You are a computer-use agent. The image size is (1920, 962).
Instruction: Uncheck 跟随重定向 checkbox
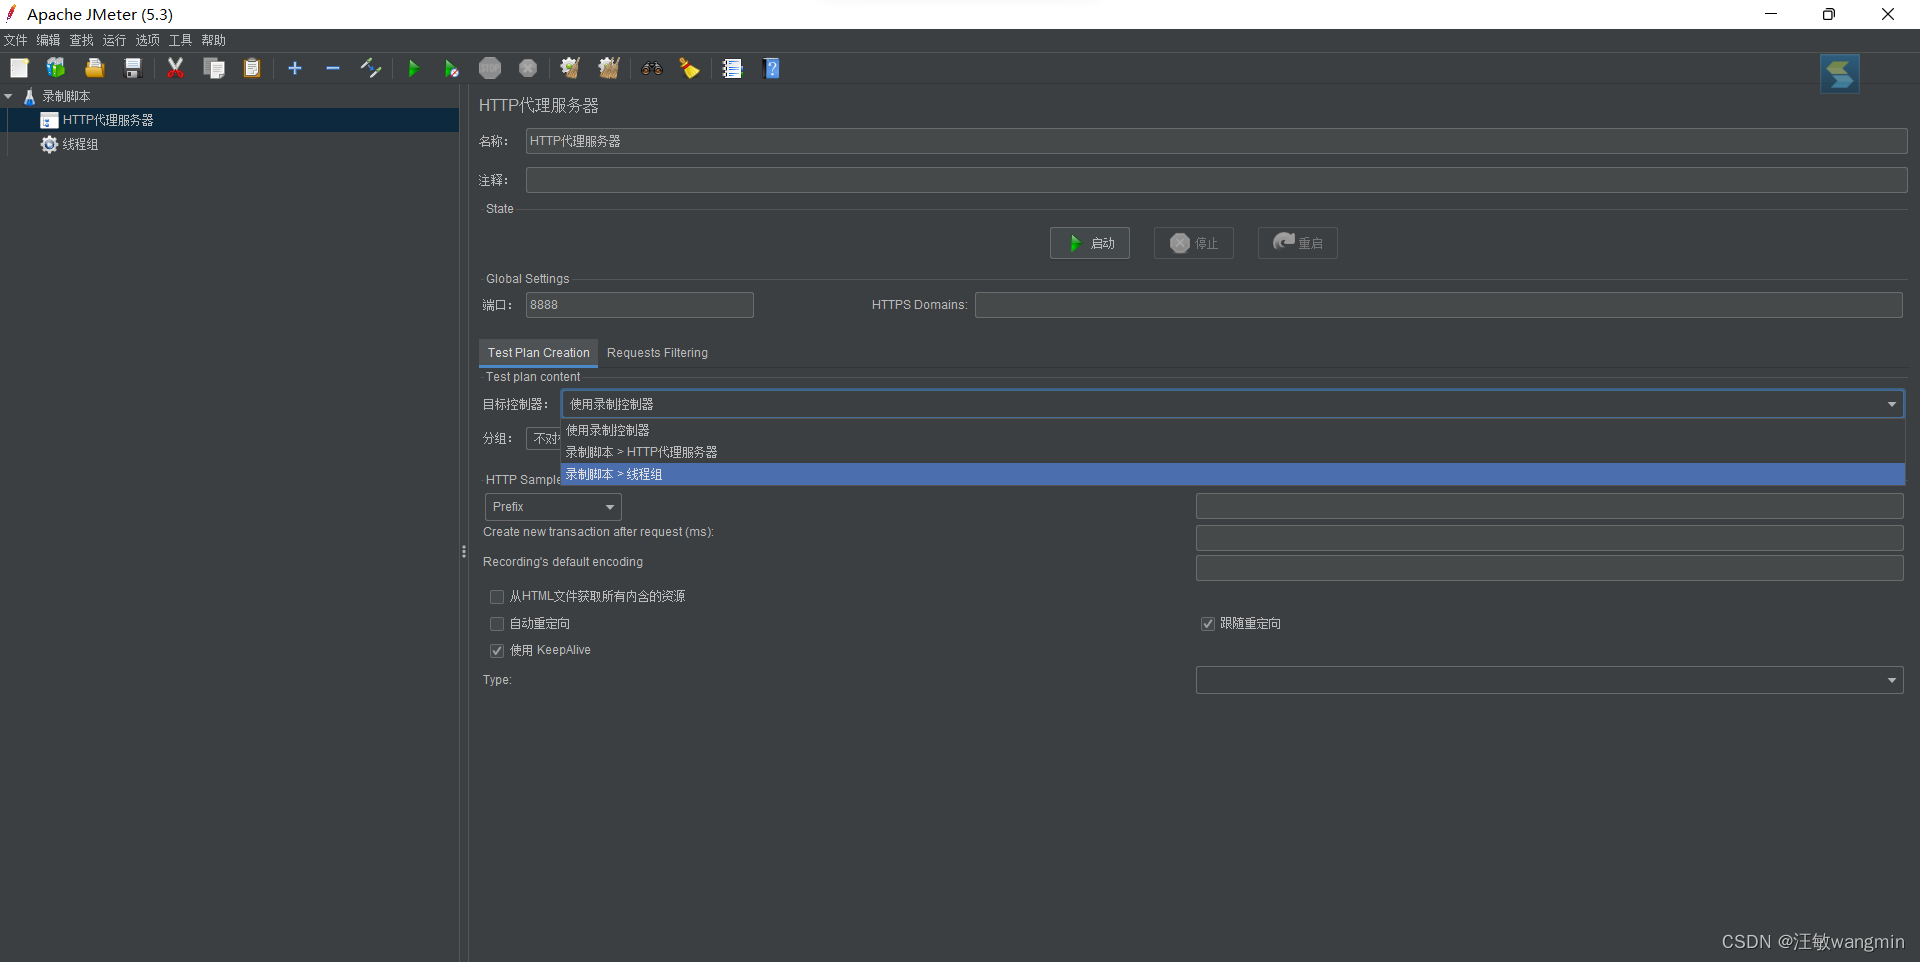tap(1208, 624)
